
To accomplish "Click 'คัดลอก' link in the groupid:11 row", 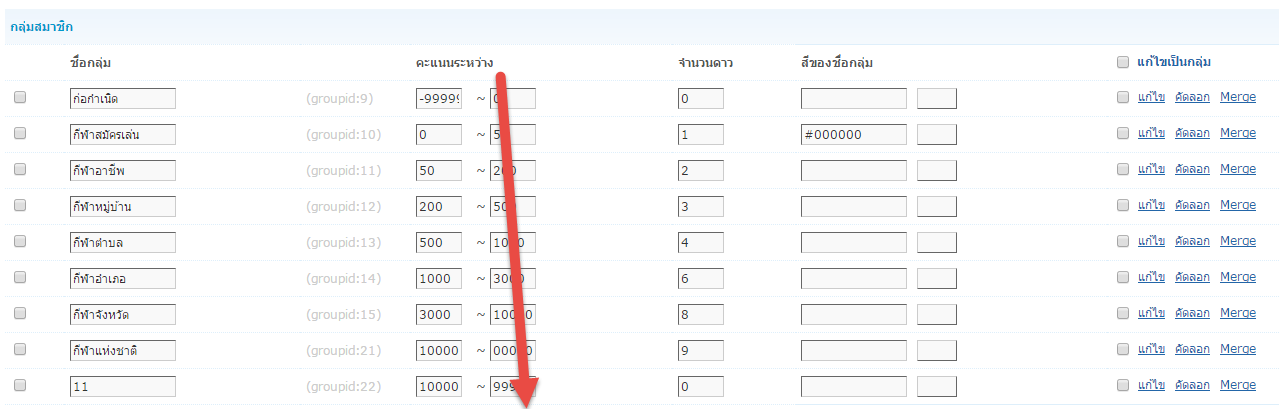I will [x=1192, y=169].
